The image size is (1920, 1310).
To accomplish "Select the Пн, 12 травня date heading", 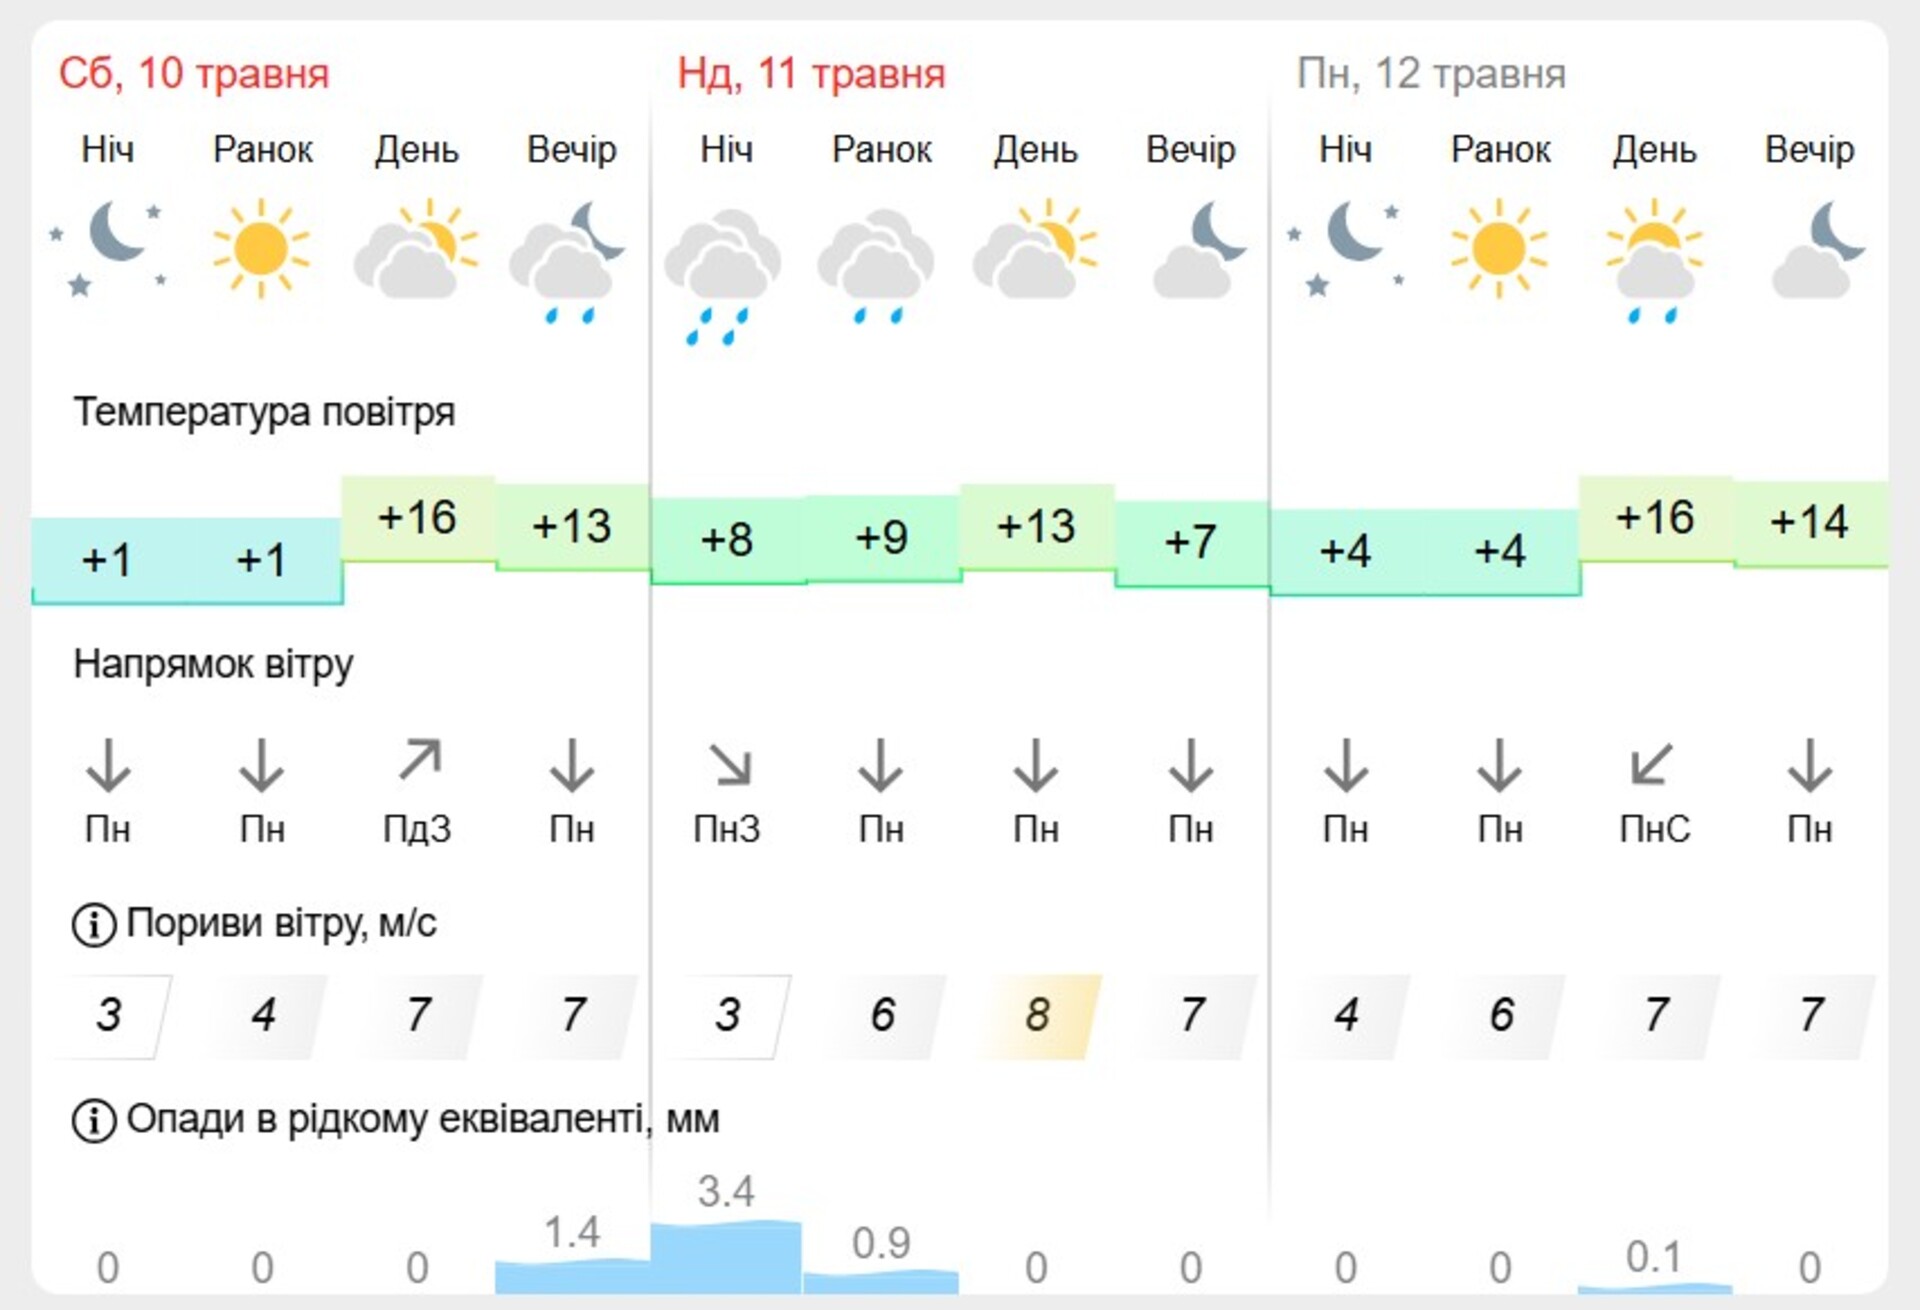I will [x=1431, y=74].
